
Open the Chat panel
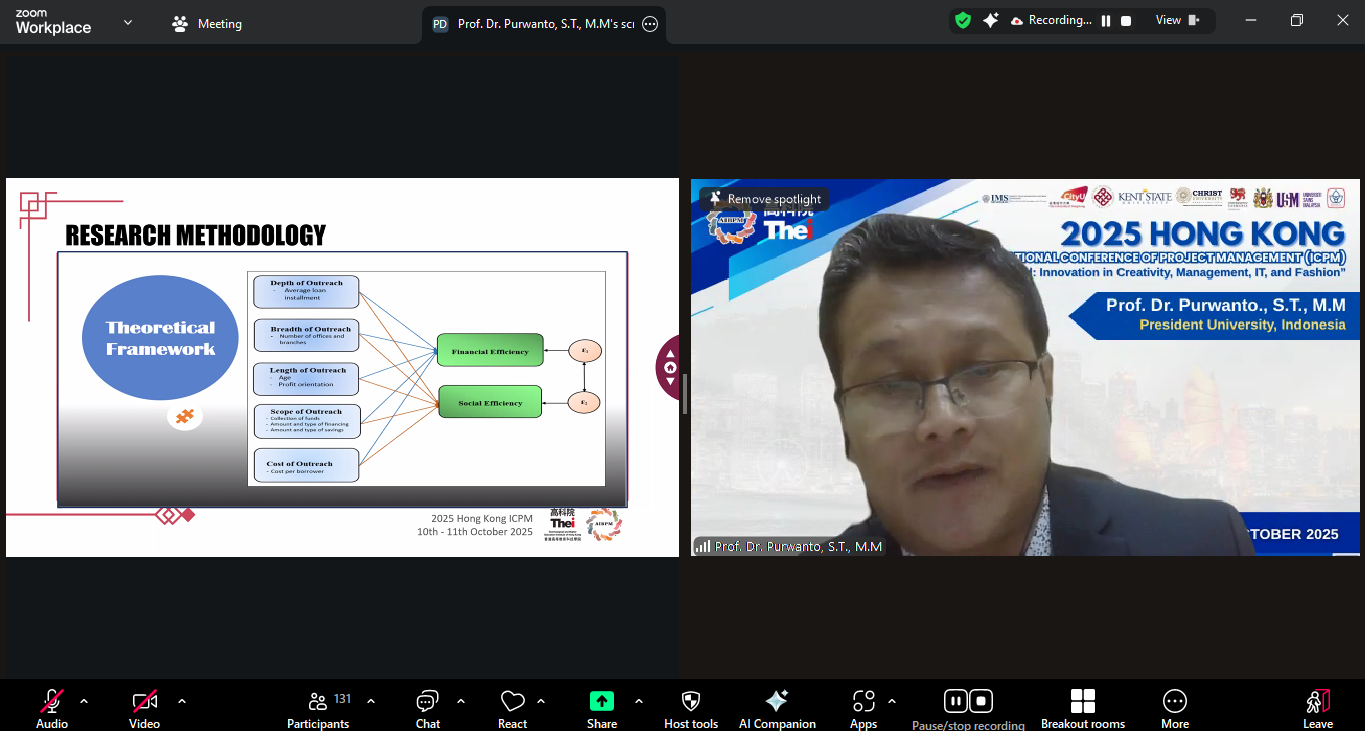coord(428,702)
